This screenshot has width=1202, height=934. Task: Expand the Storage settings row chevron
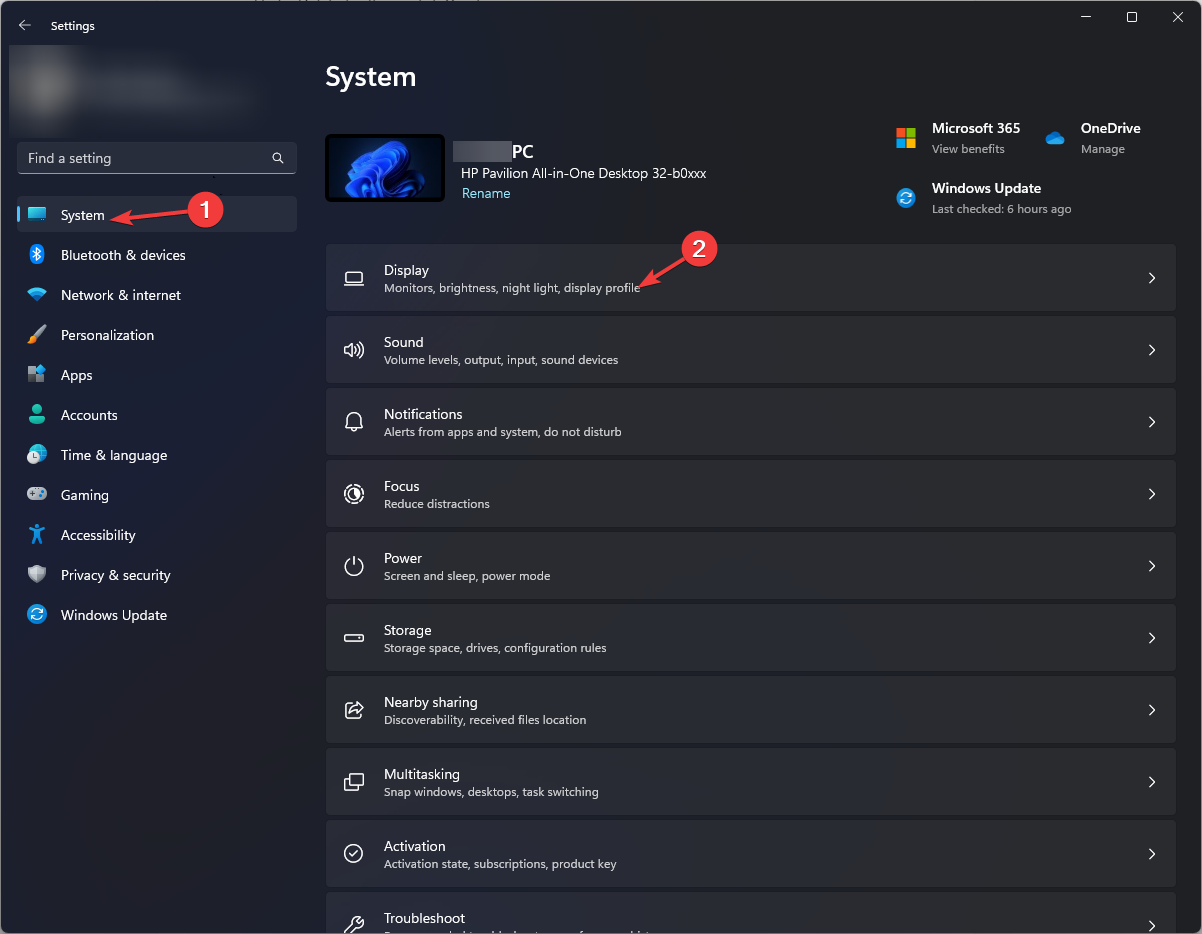click(1151, 637)
